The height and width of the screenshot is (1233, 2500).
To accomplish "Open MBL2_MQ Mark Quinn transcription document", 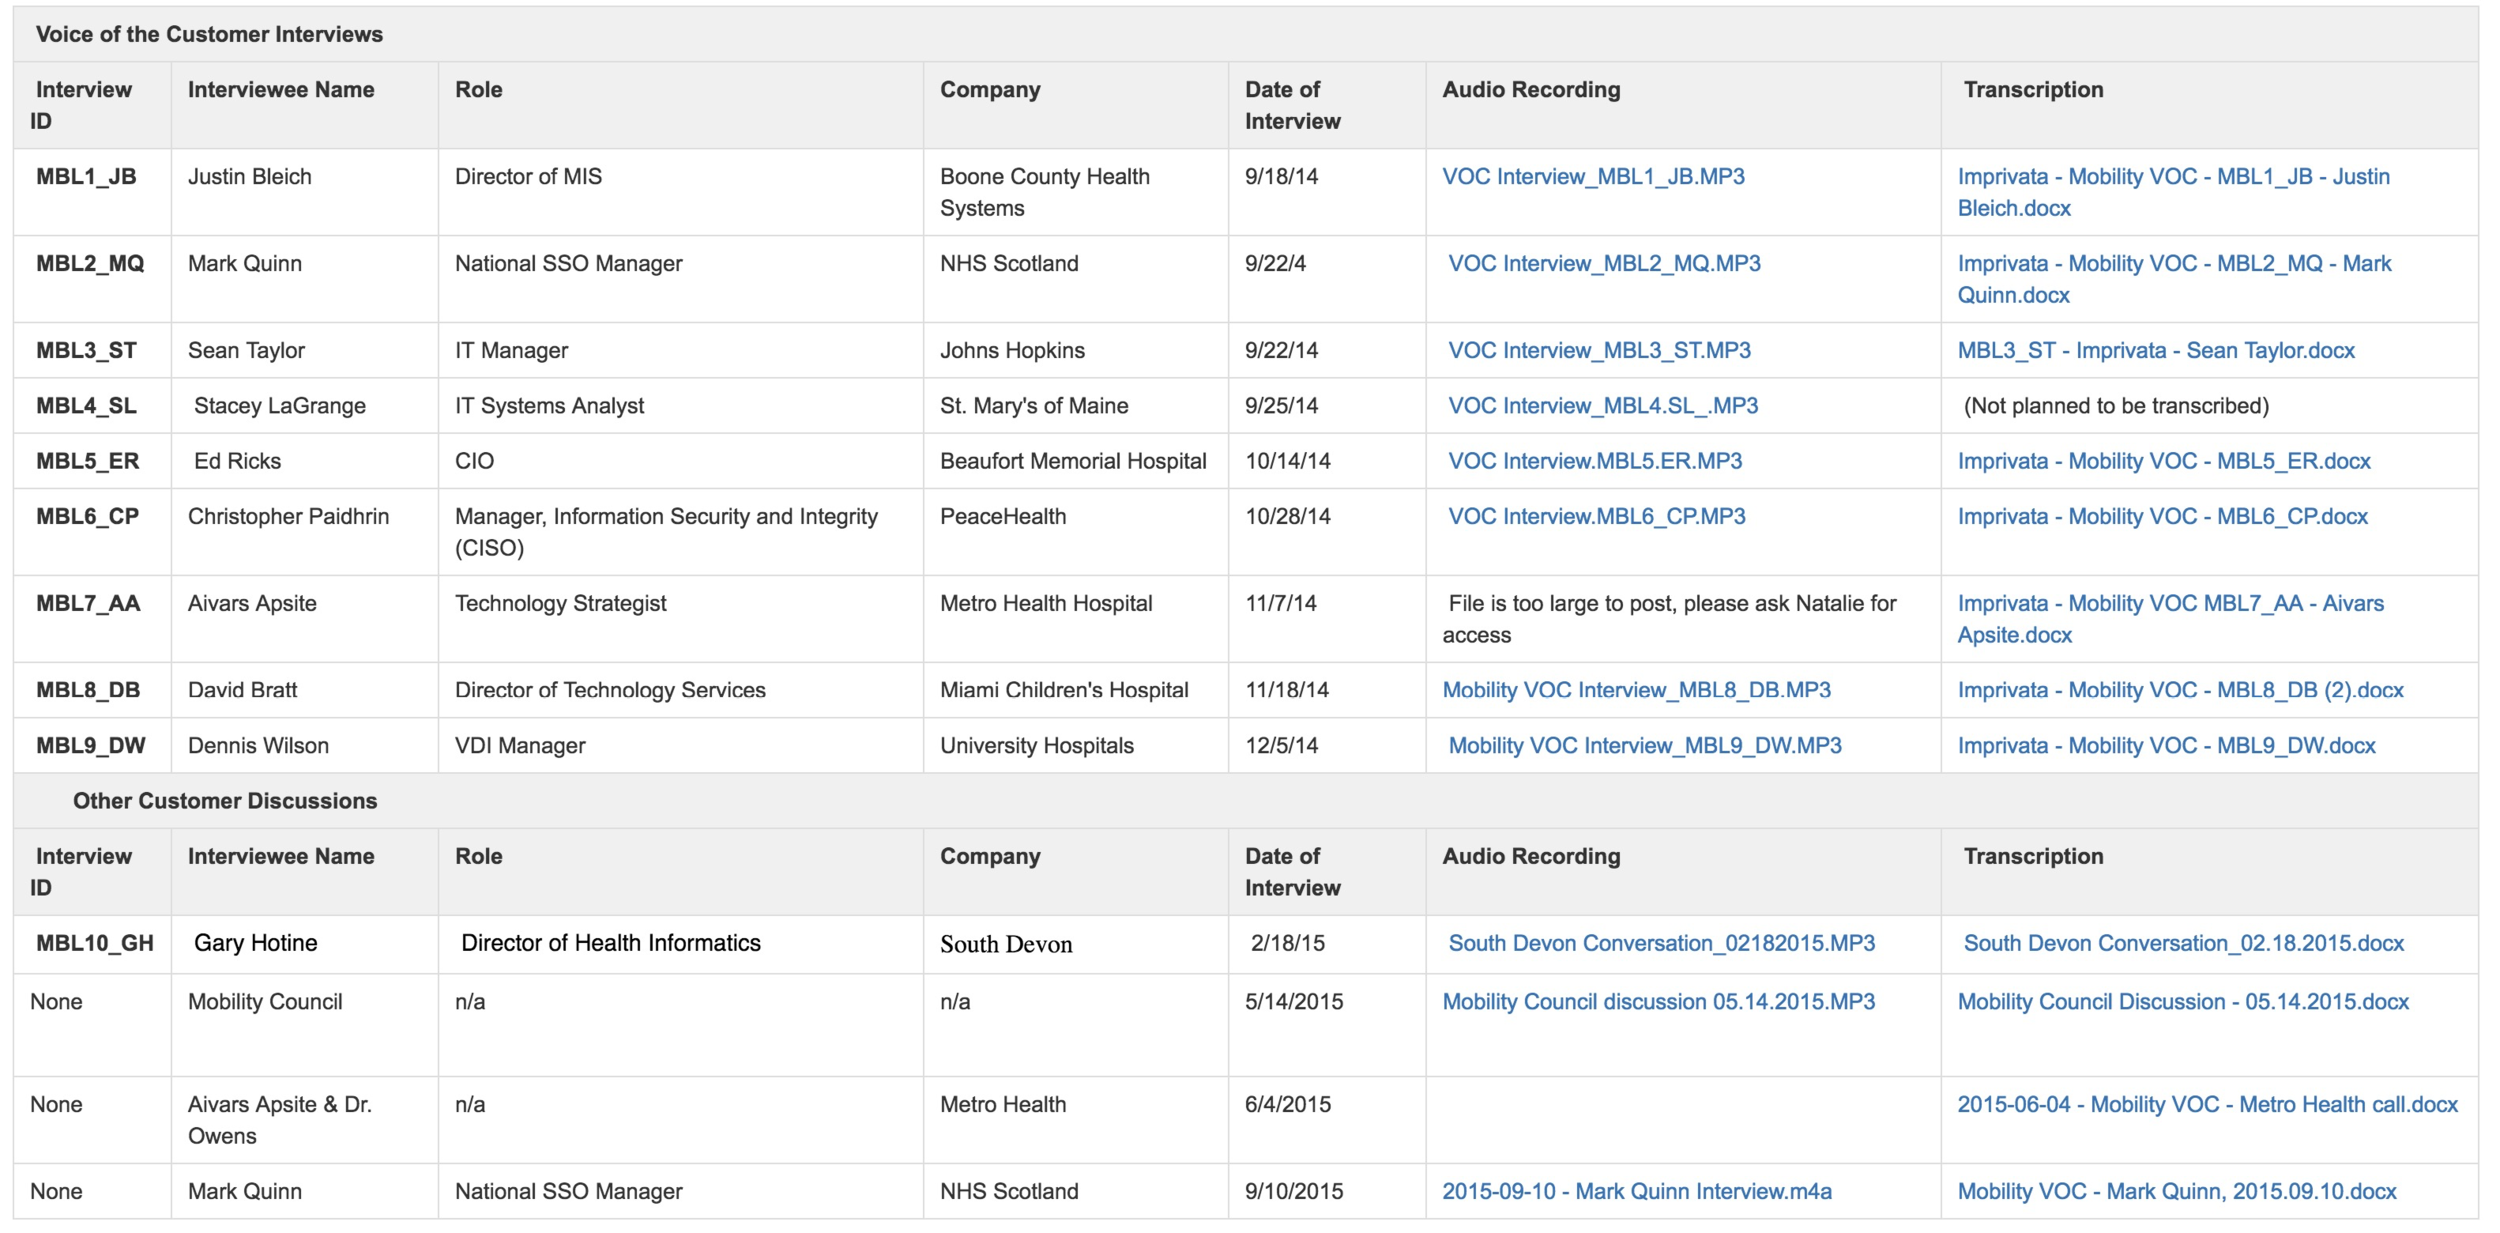I will [2173, 264].
